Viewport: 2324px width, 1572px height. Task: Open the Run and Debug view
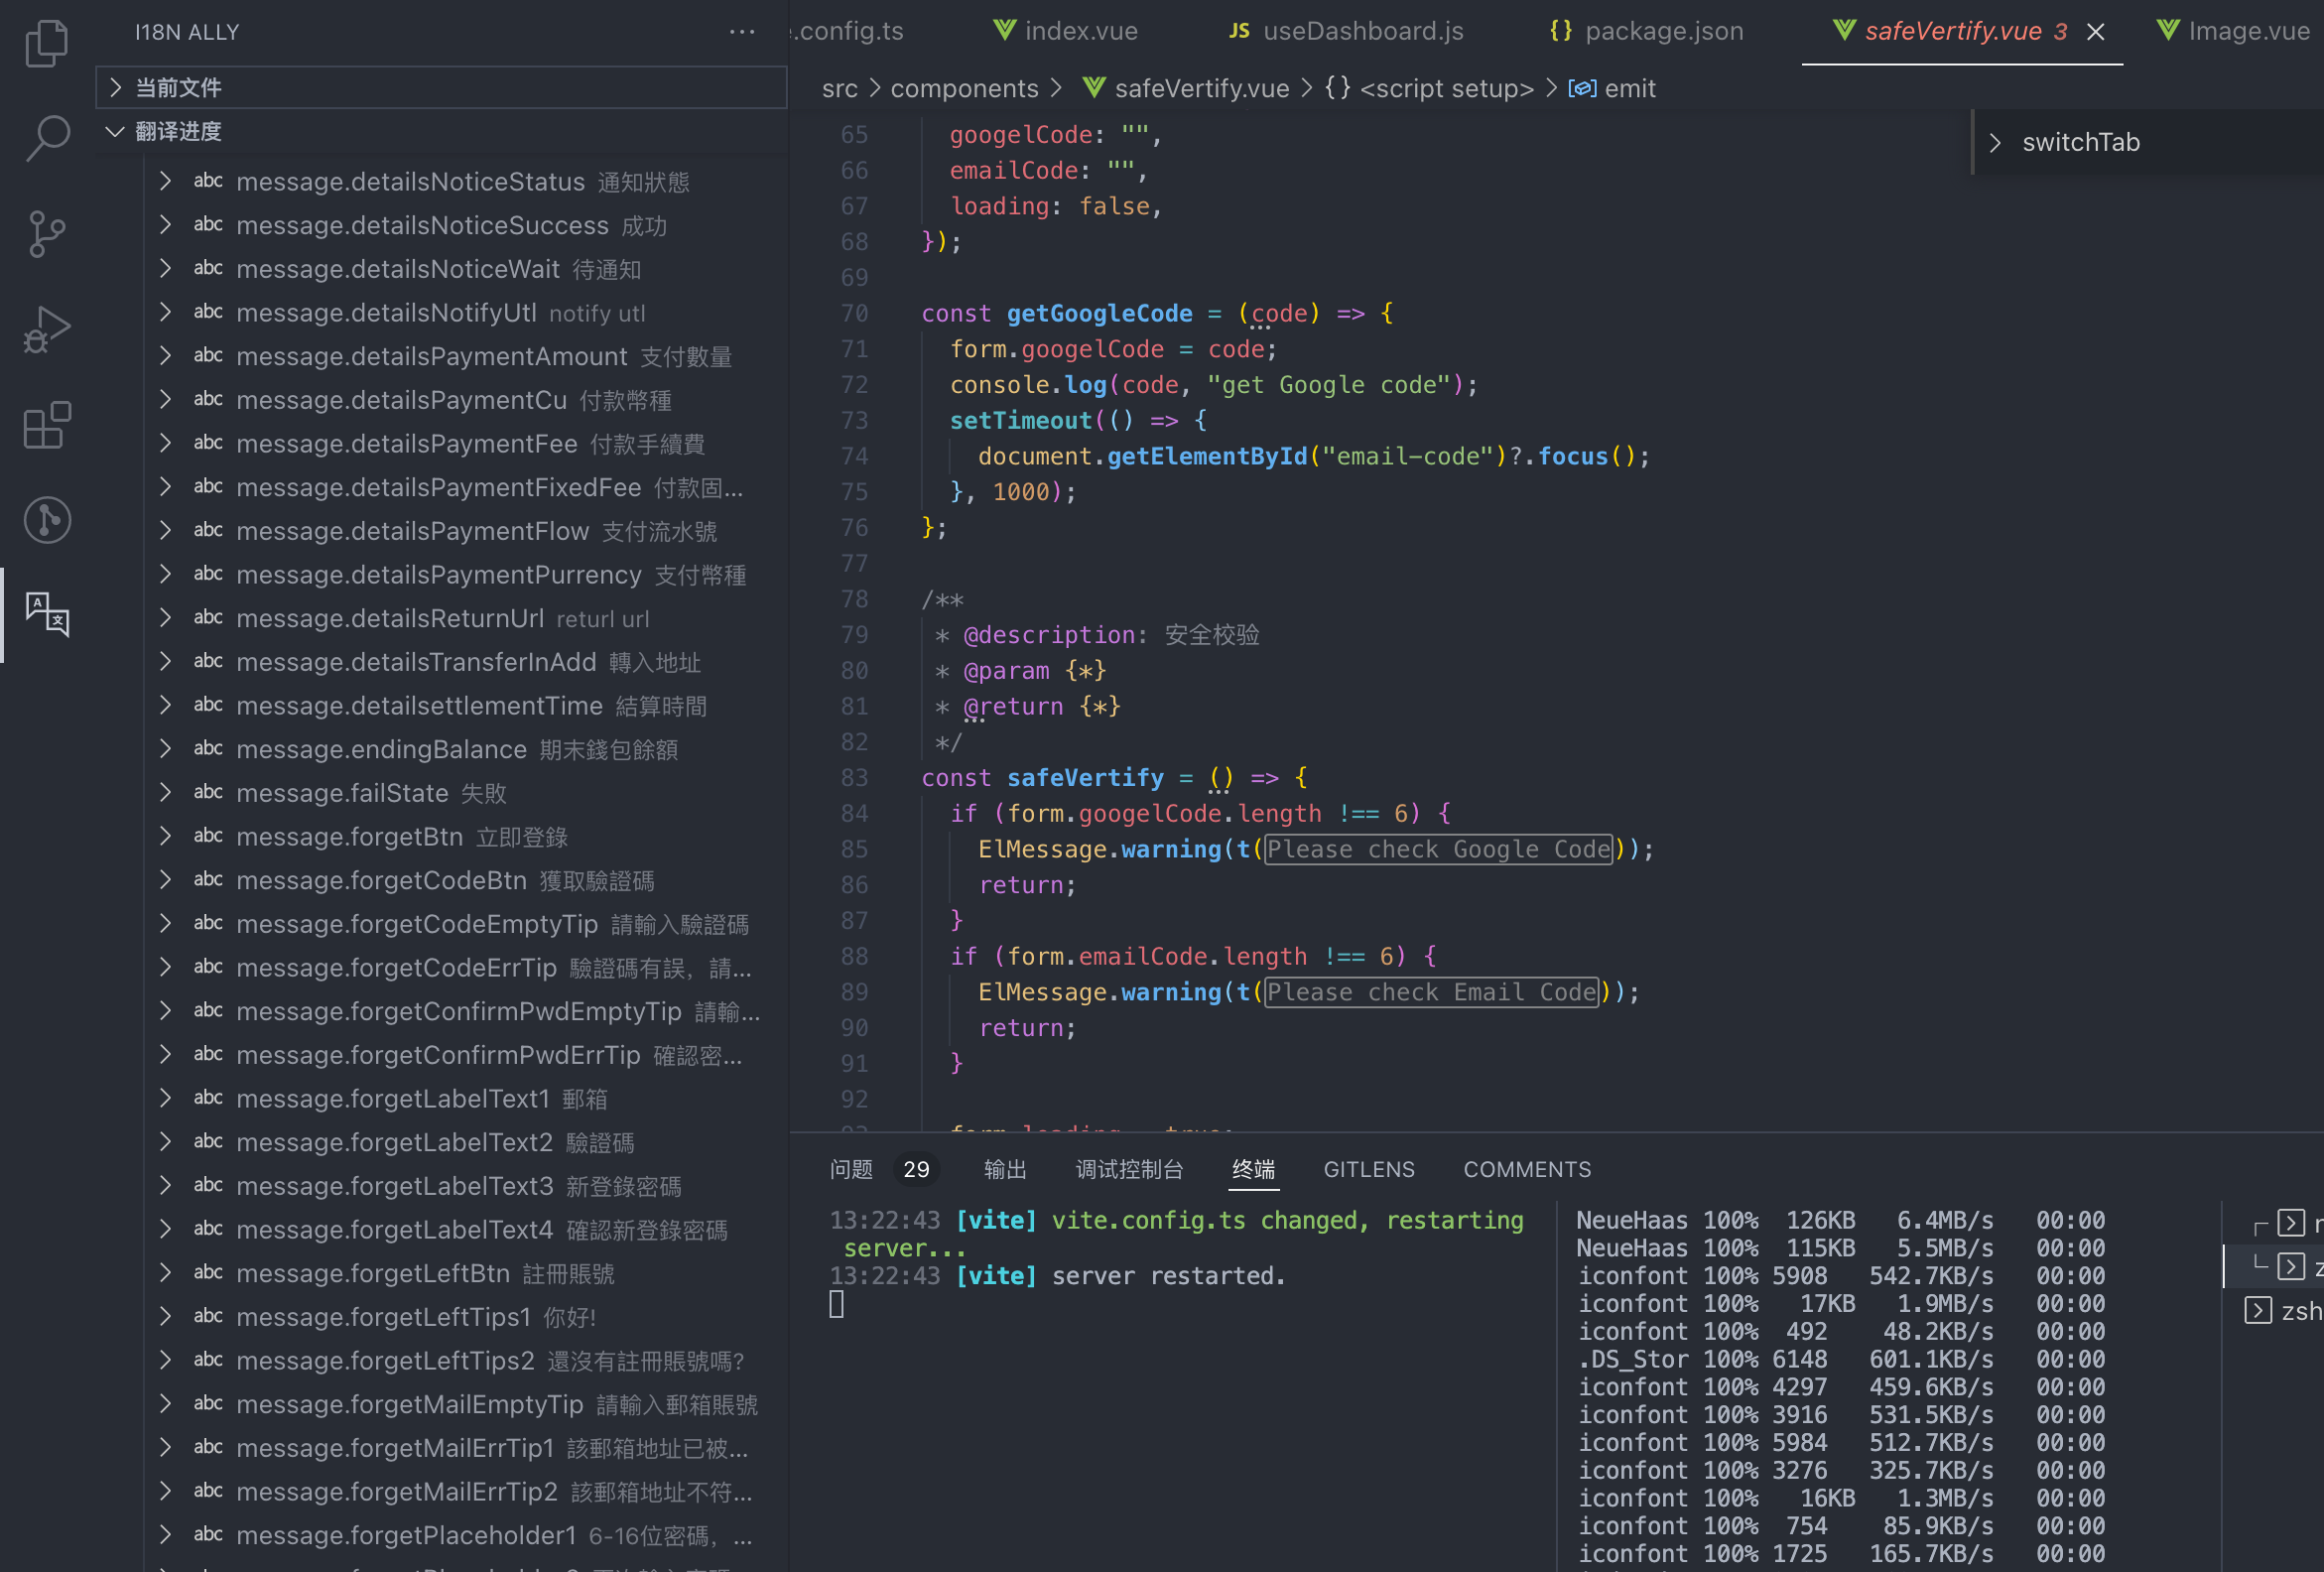click(46, 330)
